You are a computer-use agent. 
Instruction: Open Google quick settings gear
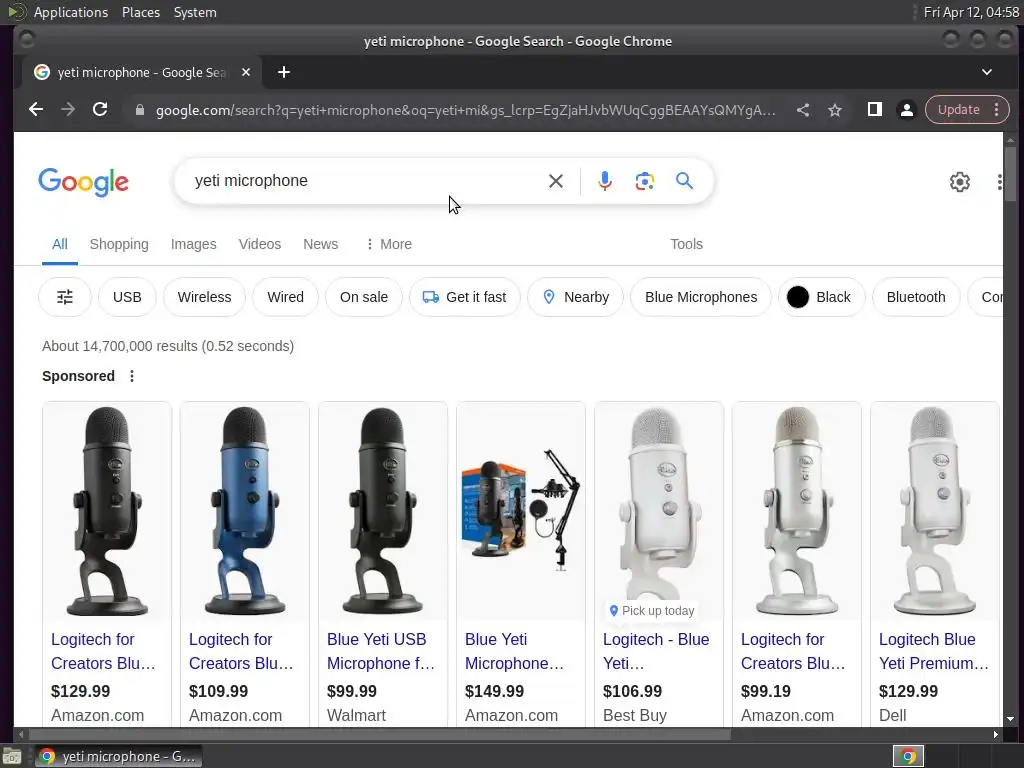(x=959, y=182)
